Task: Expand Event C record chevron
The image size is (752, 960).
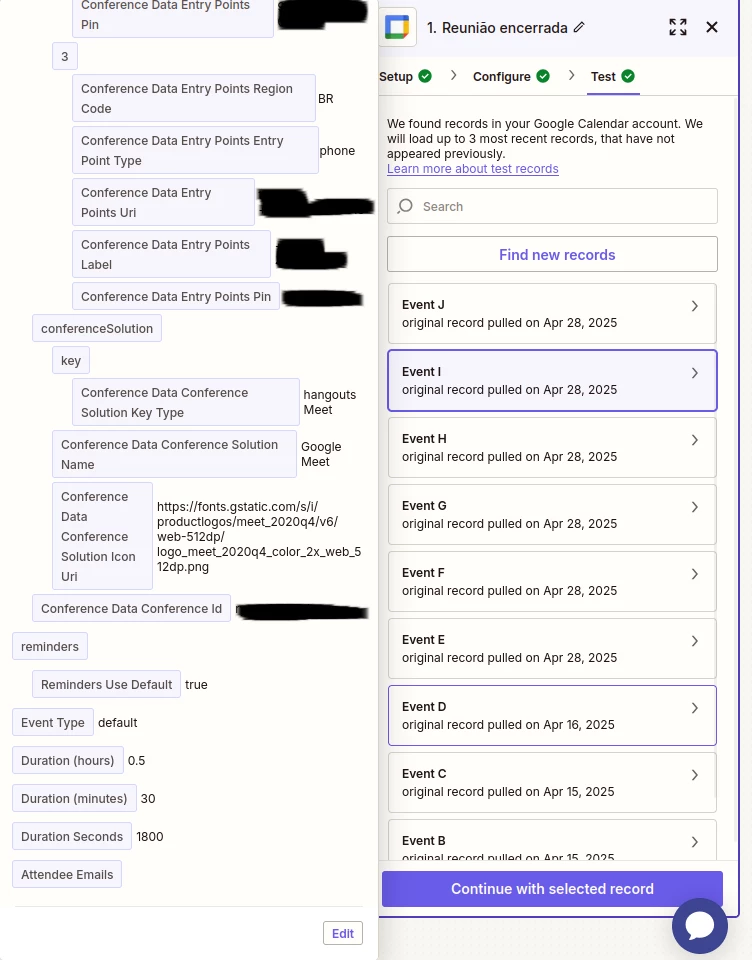Action: click(694, 775)
